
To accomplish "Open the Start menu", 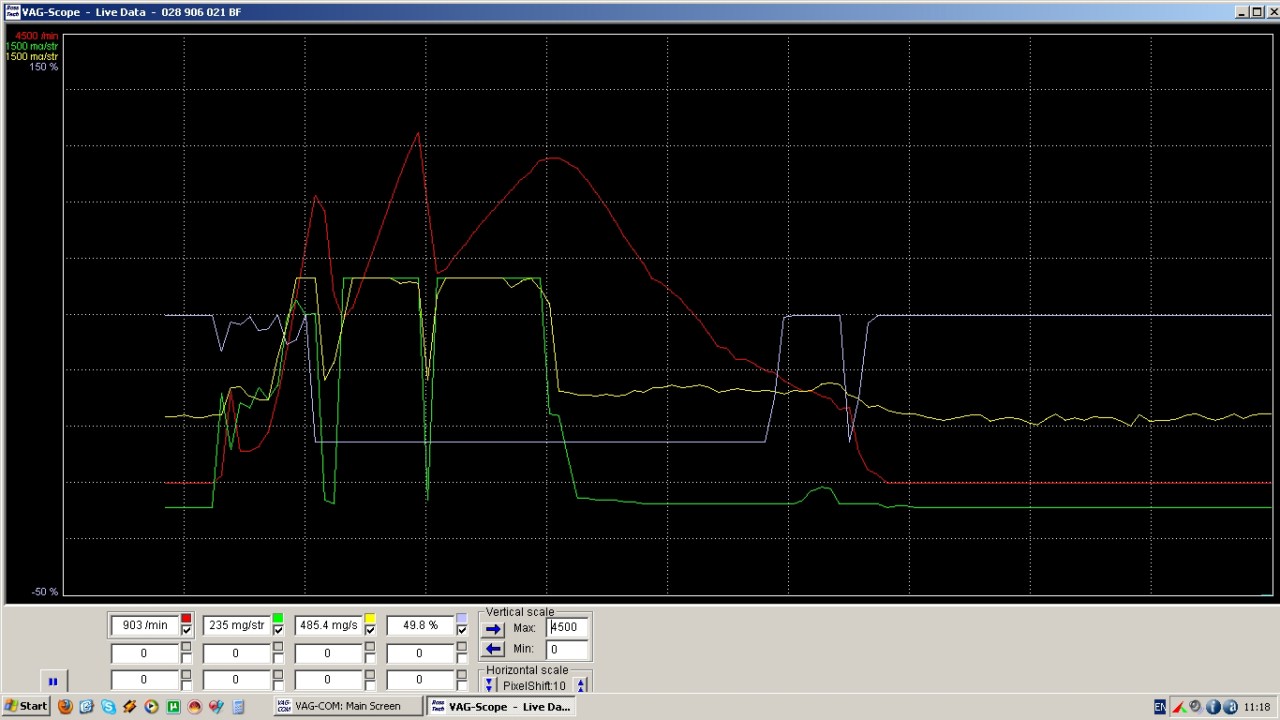I will point(25,706).
